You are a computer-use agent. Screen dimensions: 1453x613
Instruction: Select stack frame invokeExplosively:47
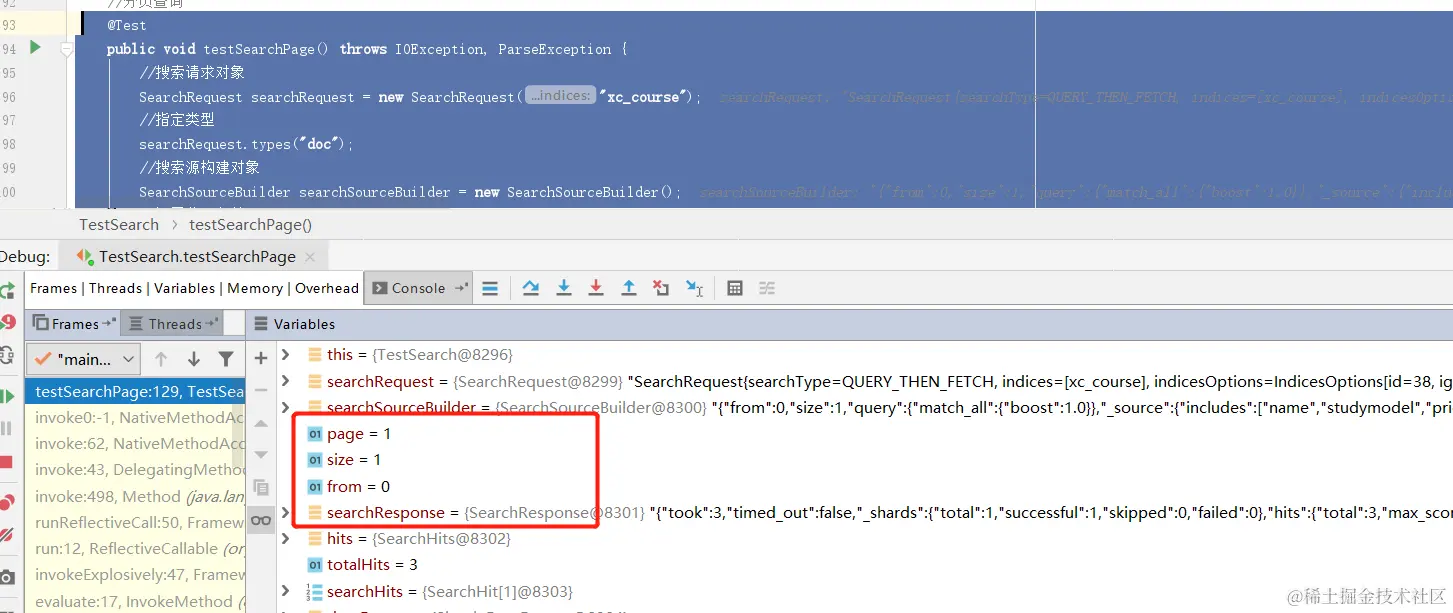coord(135,574)
